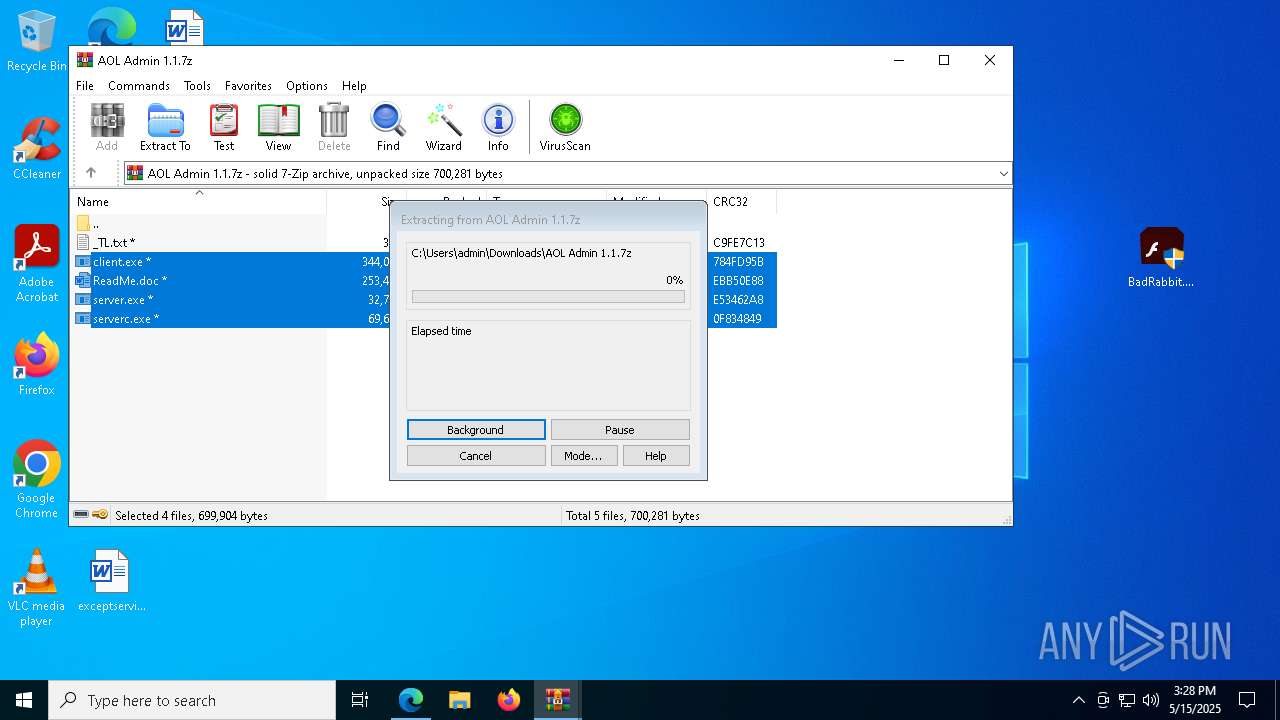This screenshot has height=720, width=1280.
Task: Select VLC media player desktop icon
Action: coord(36,588)
